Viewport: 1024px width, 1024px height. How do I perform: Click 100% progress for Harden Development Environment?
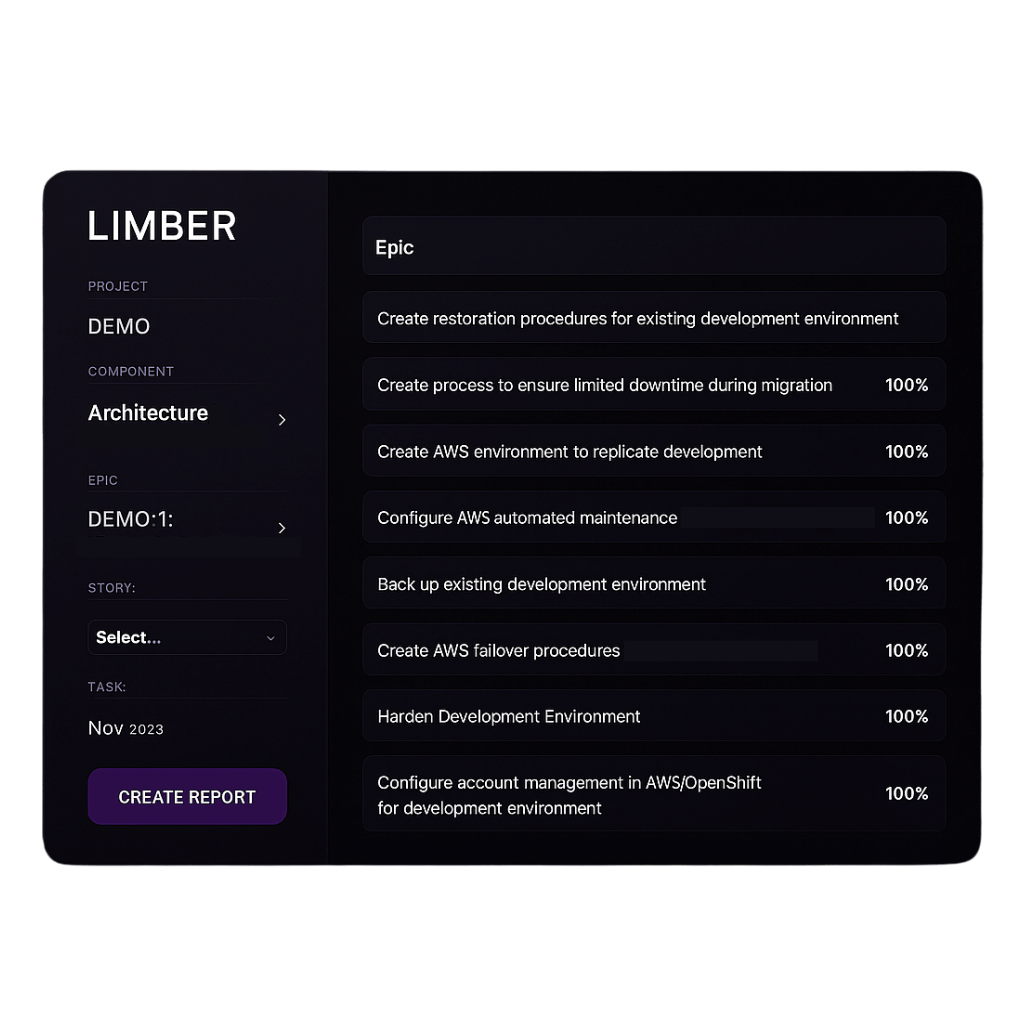tap(906, 717)
